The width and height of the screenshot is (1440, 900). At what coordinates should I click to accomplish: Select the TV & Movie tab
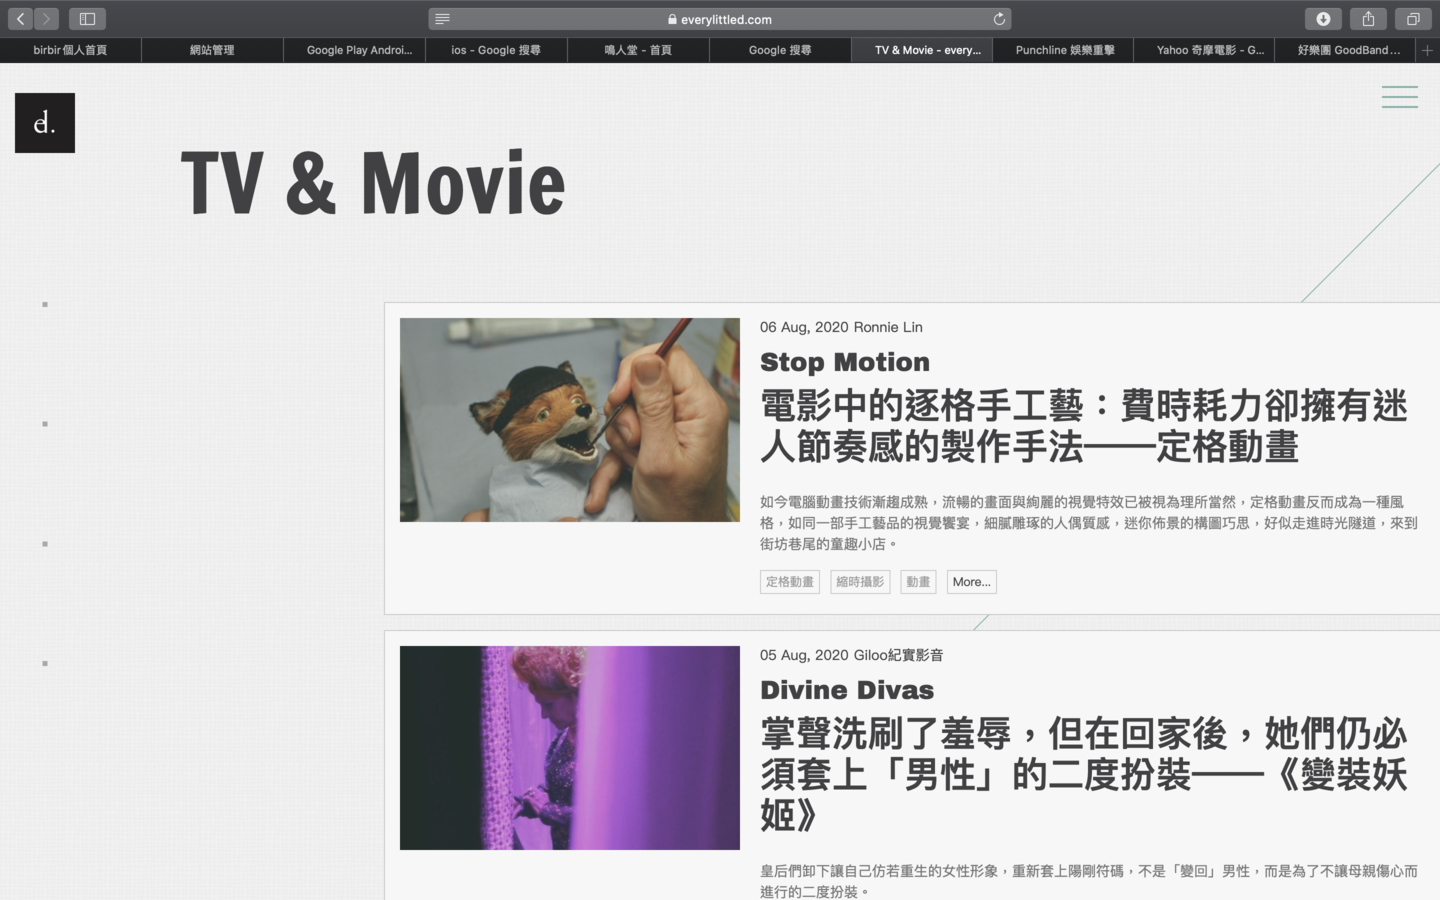tap(922, 50)
